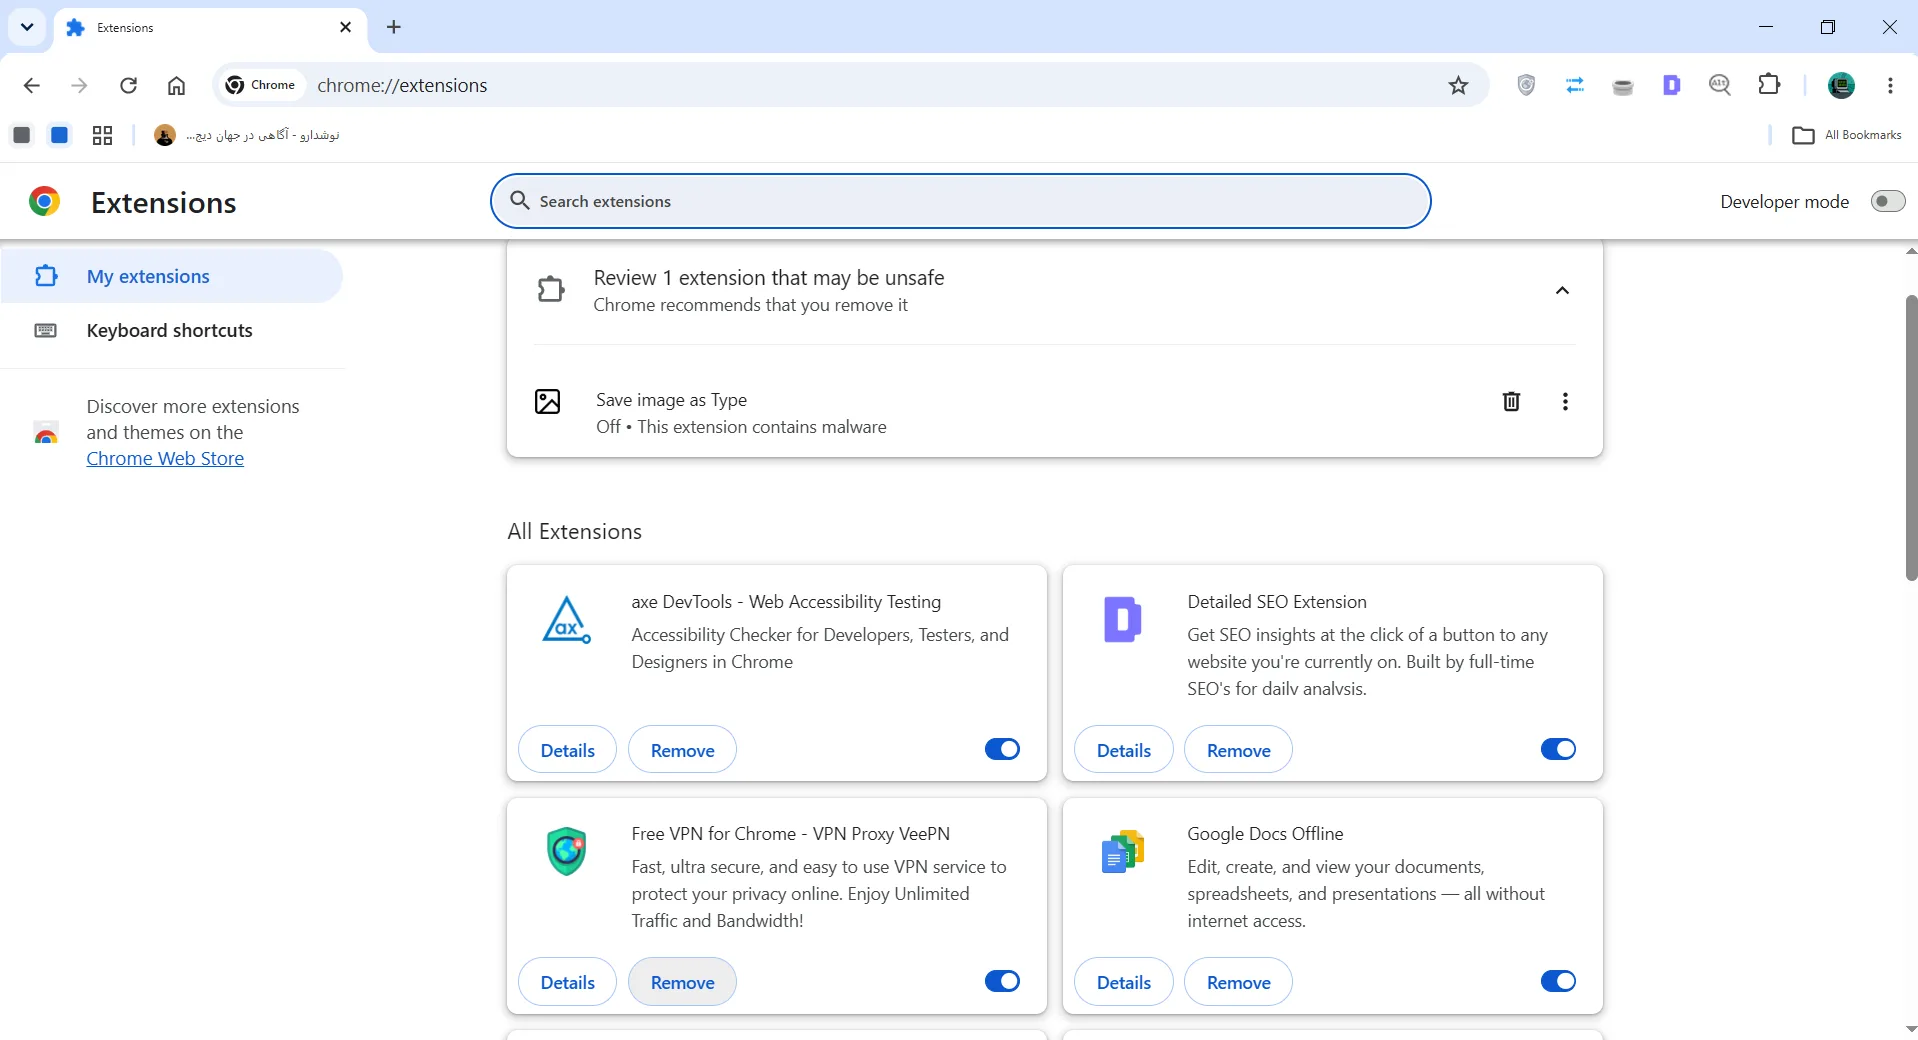The image size is (1918, 1040).
Task: Open the Persian-titled bookmark
Action: point(247,135)
